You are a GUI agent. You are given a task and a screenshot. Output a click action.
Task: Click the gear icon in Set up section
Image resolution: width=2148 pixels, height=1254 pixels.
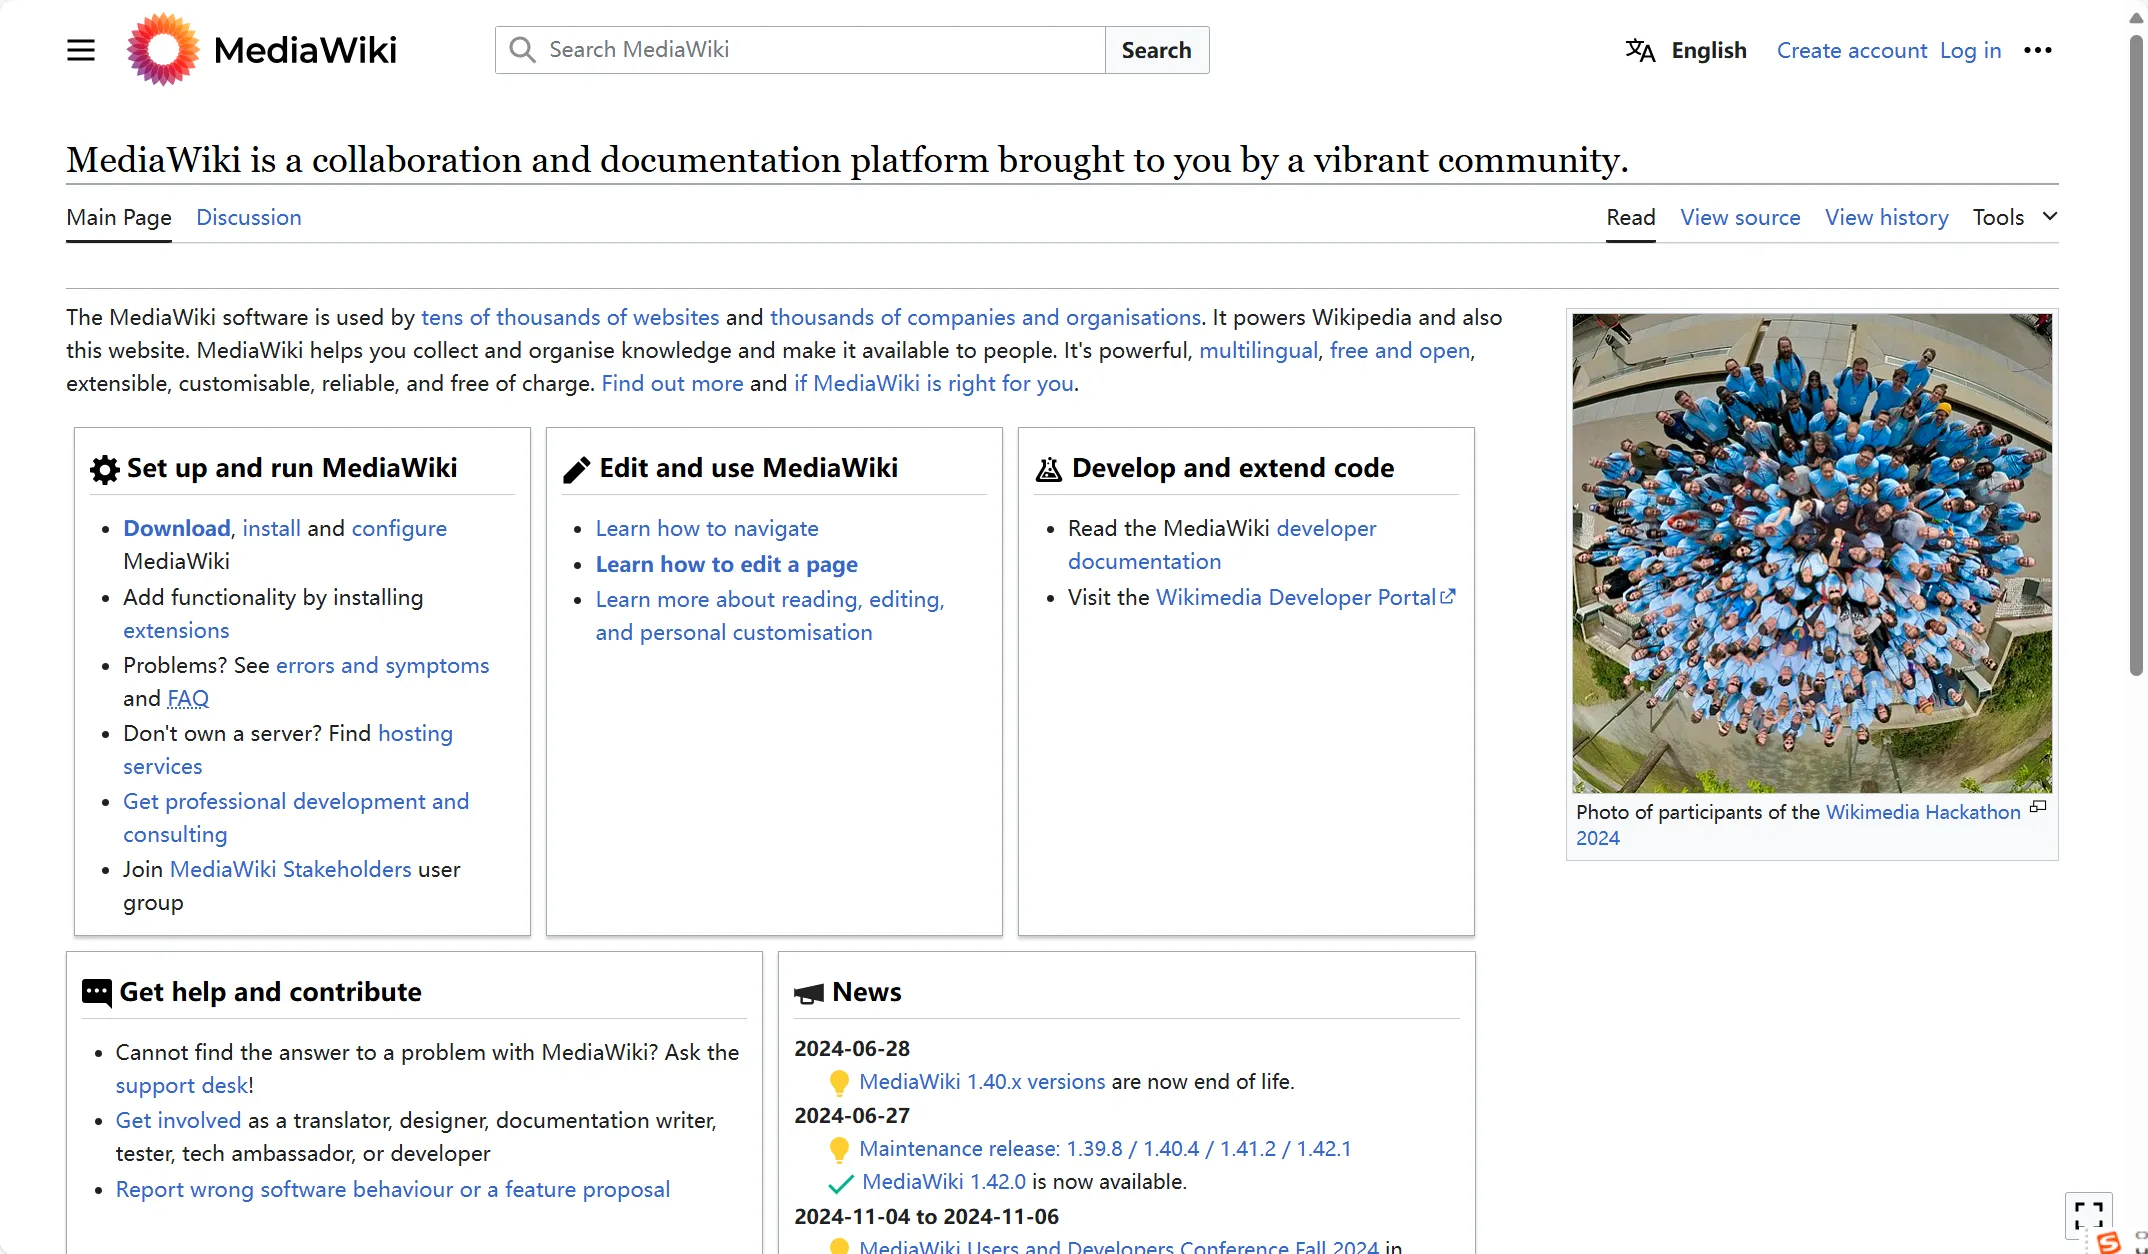pyautogui.click(x=104, y=469)
